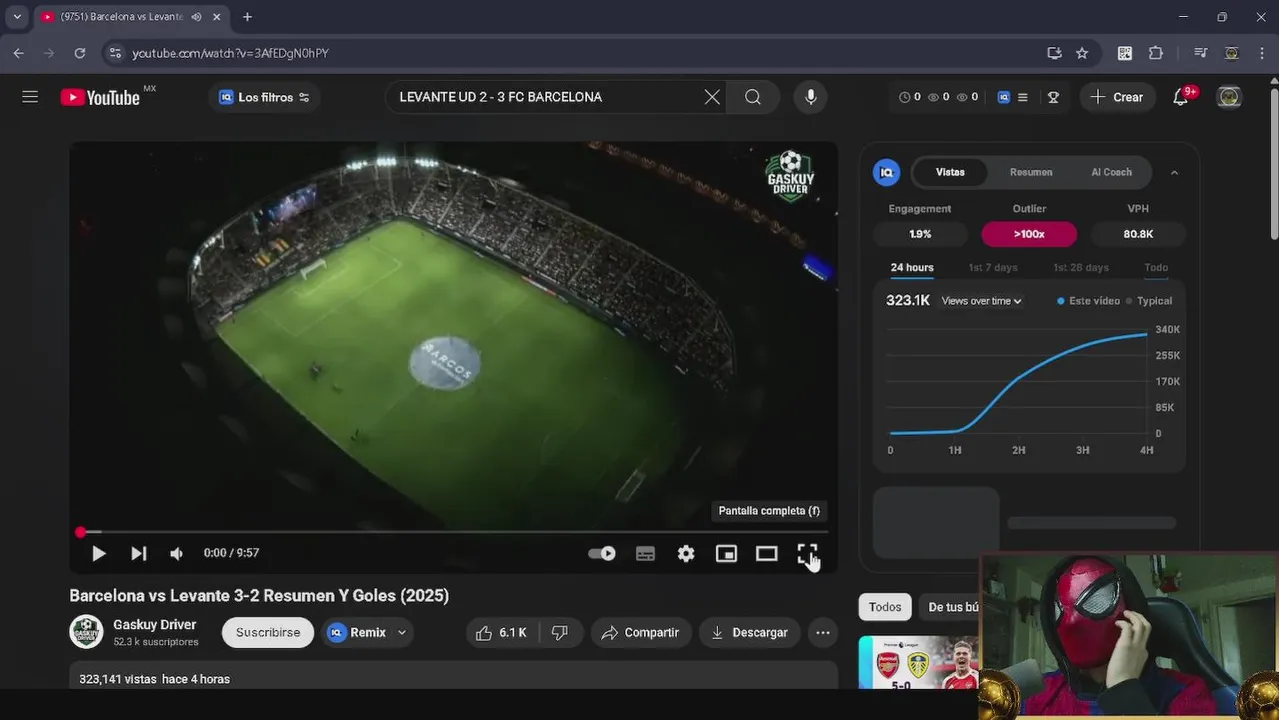
Task: Toggle Typical legend series
Action: (x=1148, y=301)
